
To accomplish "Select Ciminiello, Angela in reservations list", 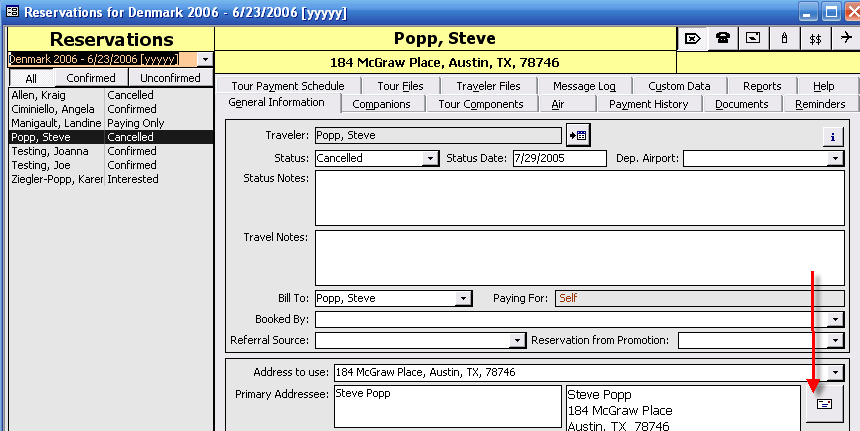I will (x=55, y=109).
